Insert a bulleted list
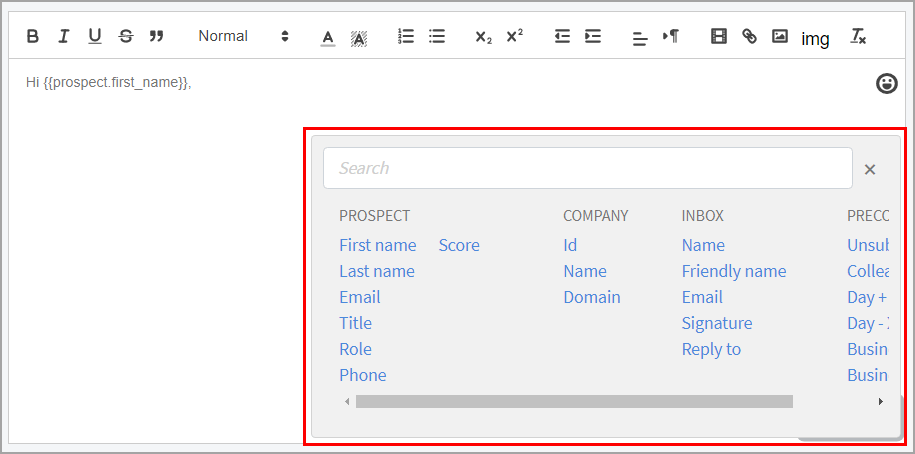This screenshot has height=454, width=915. click(x=437, y=37)
